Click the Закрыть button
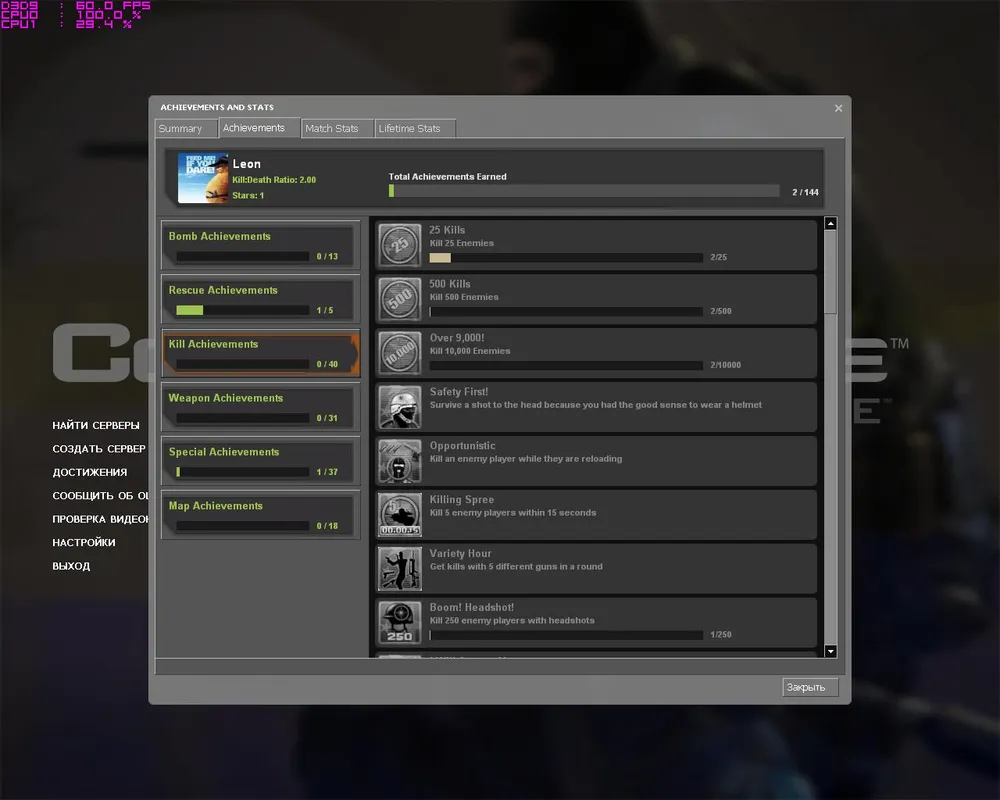The height and width of the screenshot is (800, 1000). 809,687
